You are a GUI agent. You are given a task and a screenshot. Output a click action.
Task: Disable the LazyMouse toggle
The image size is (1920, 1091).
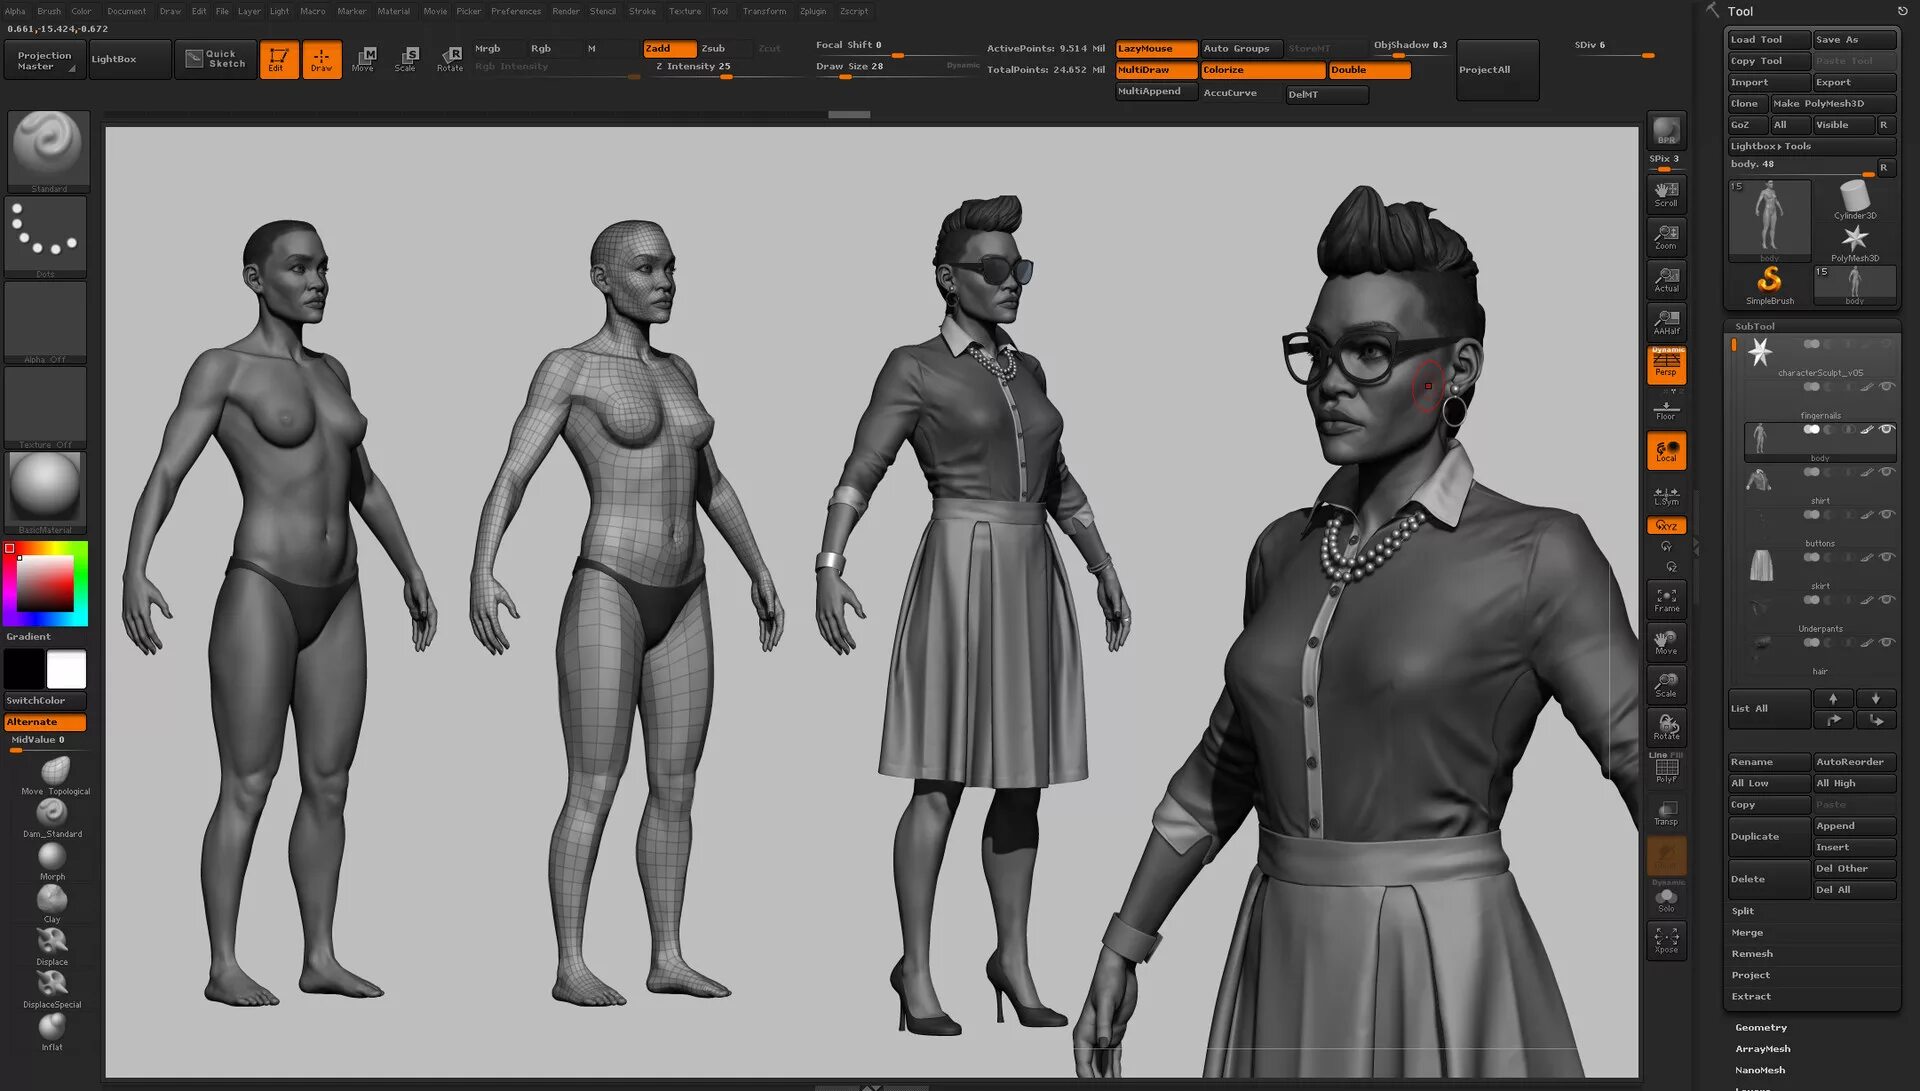click(x=1155, y=48)
